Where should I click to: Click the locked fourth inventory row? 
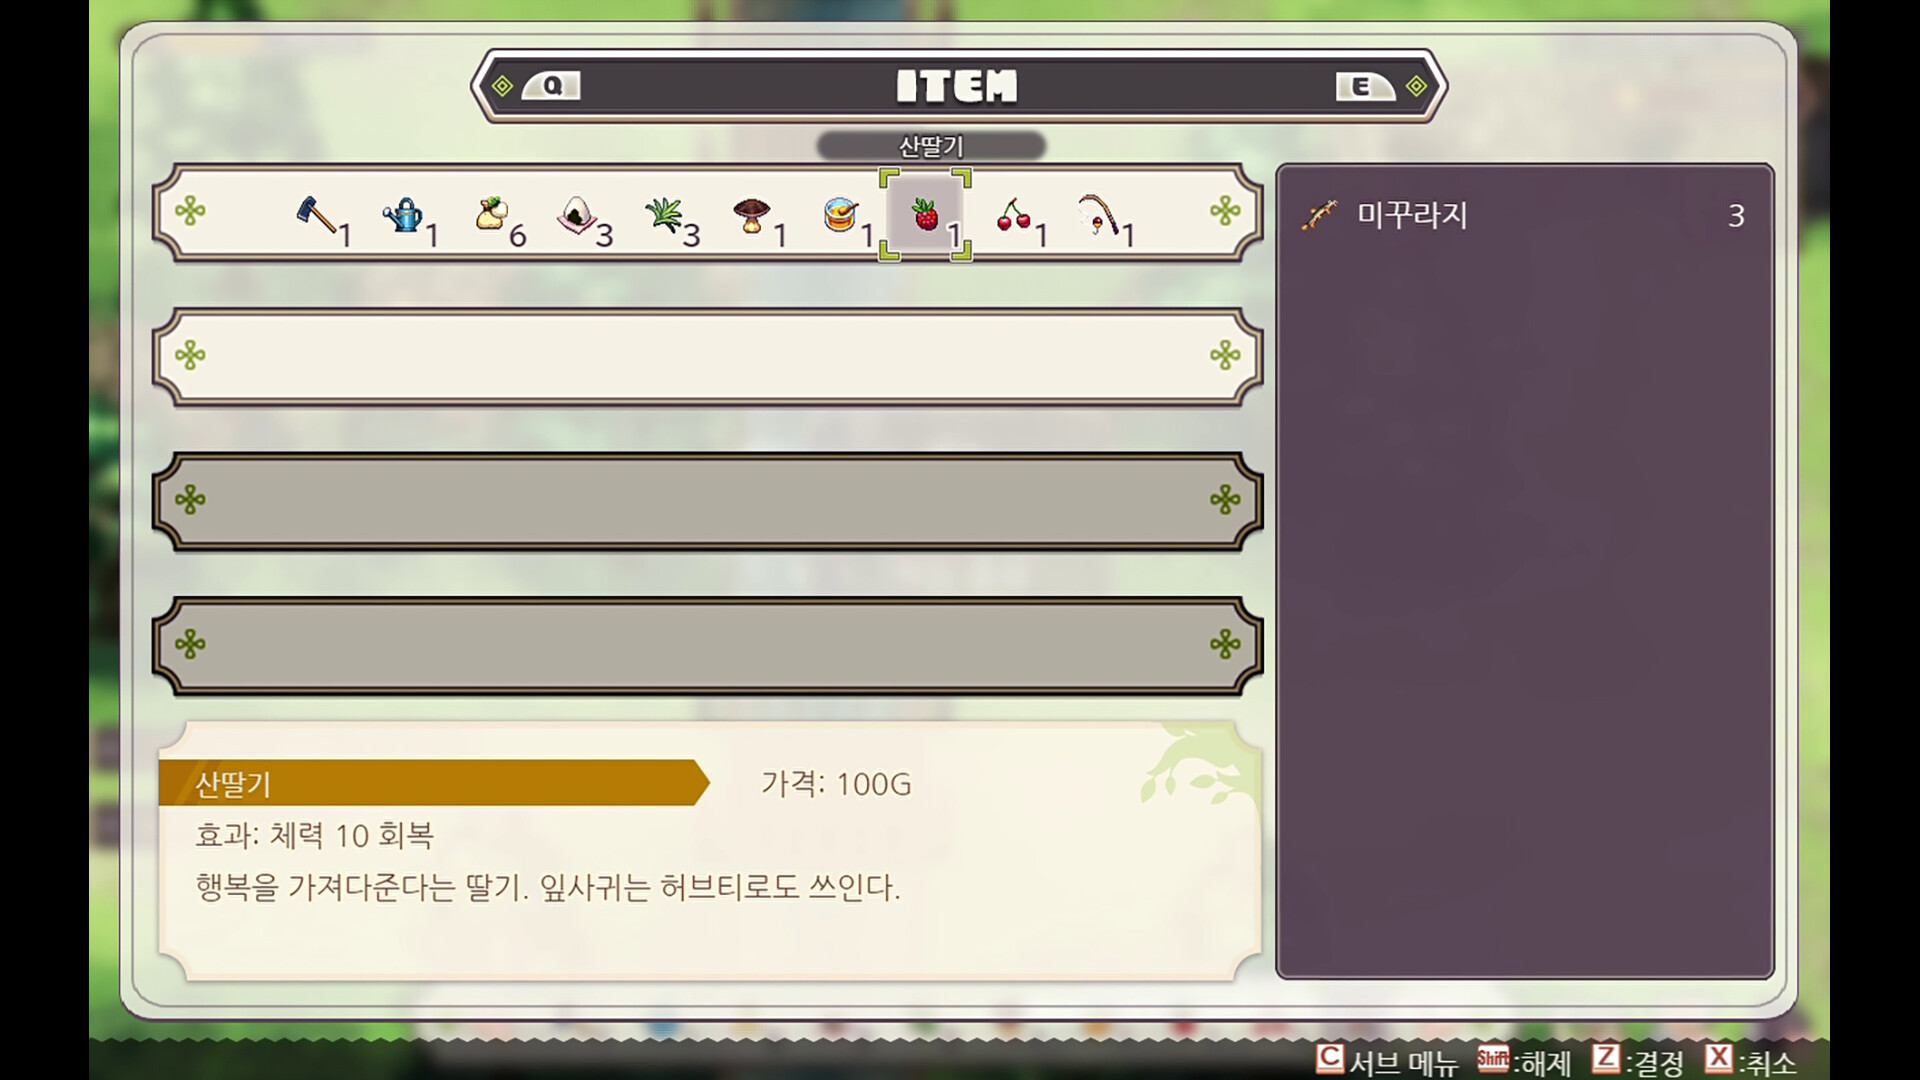pos(707,645)
